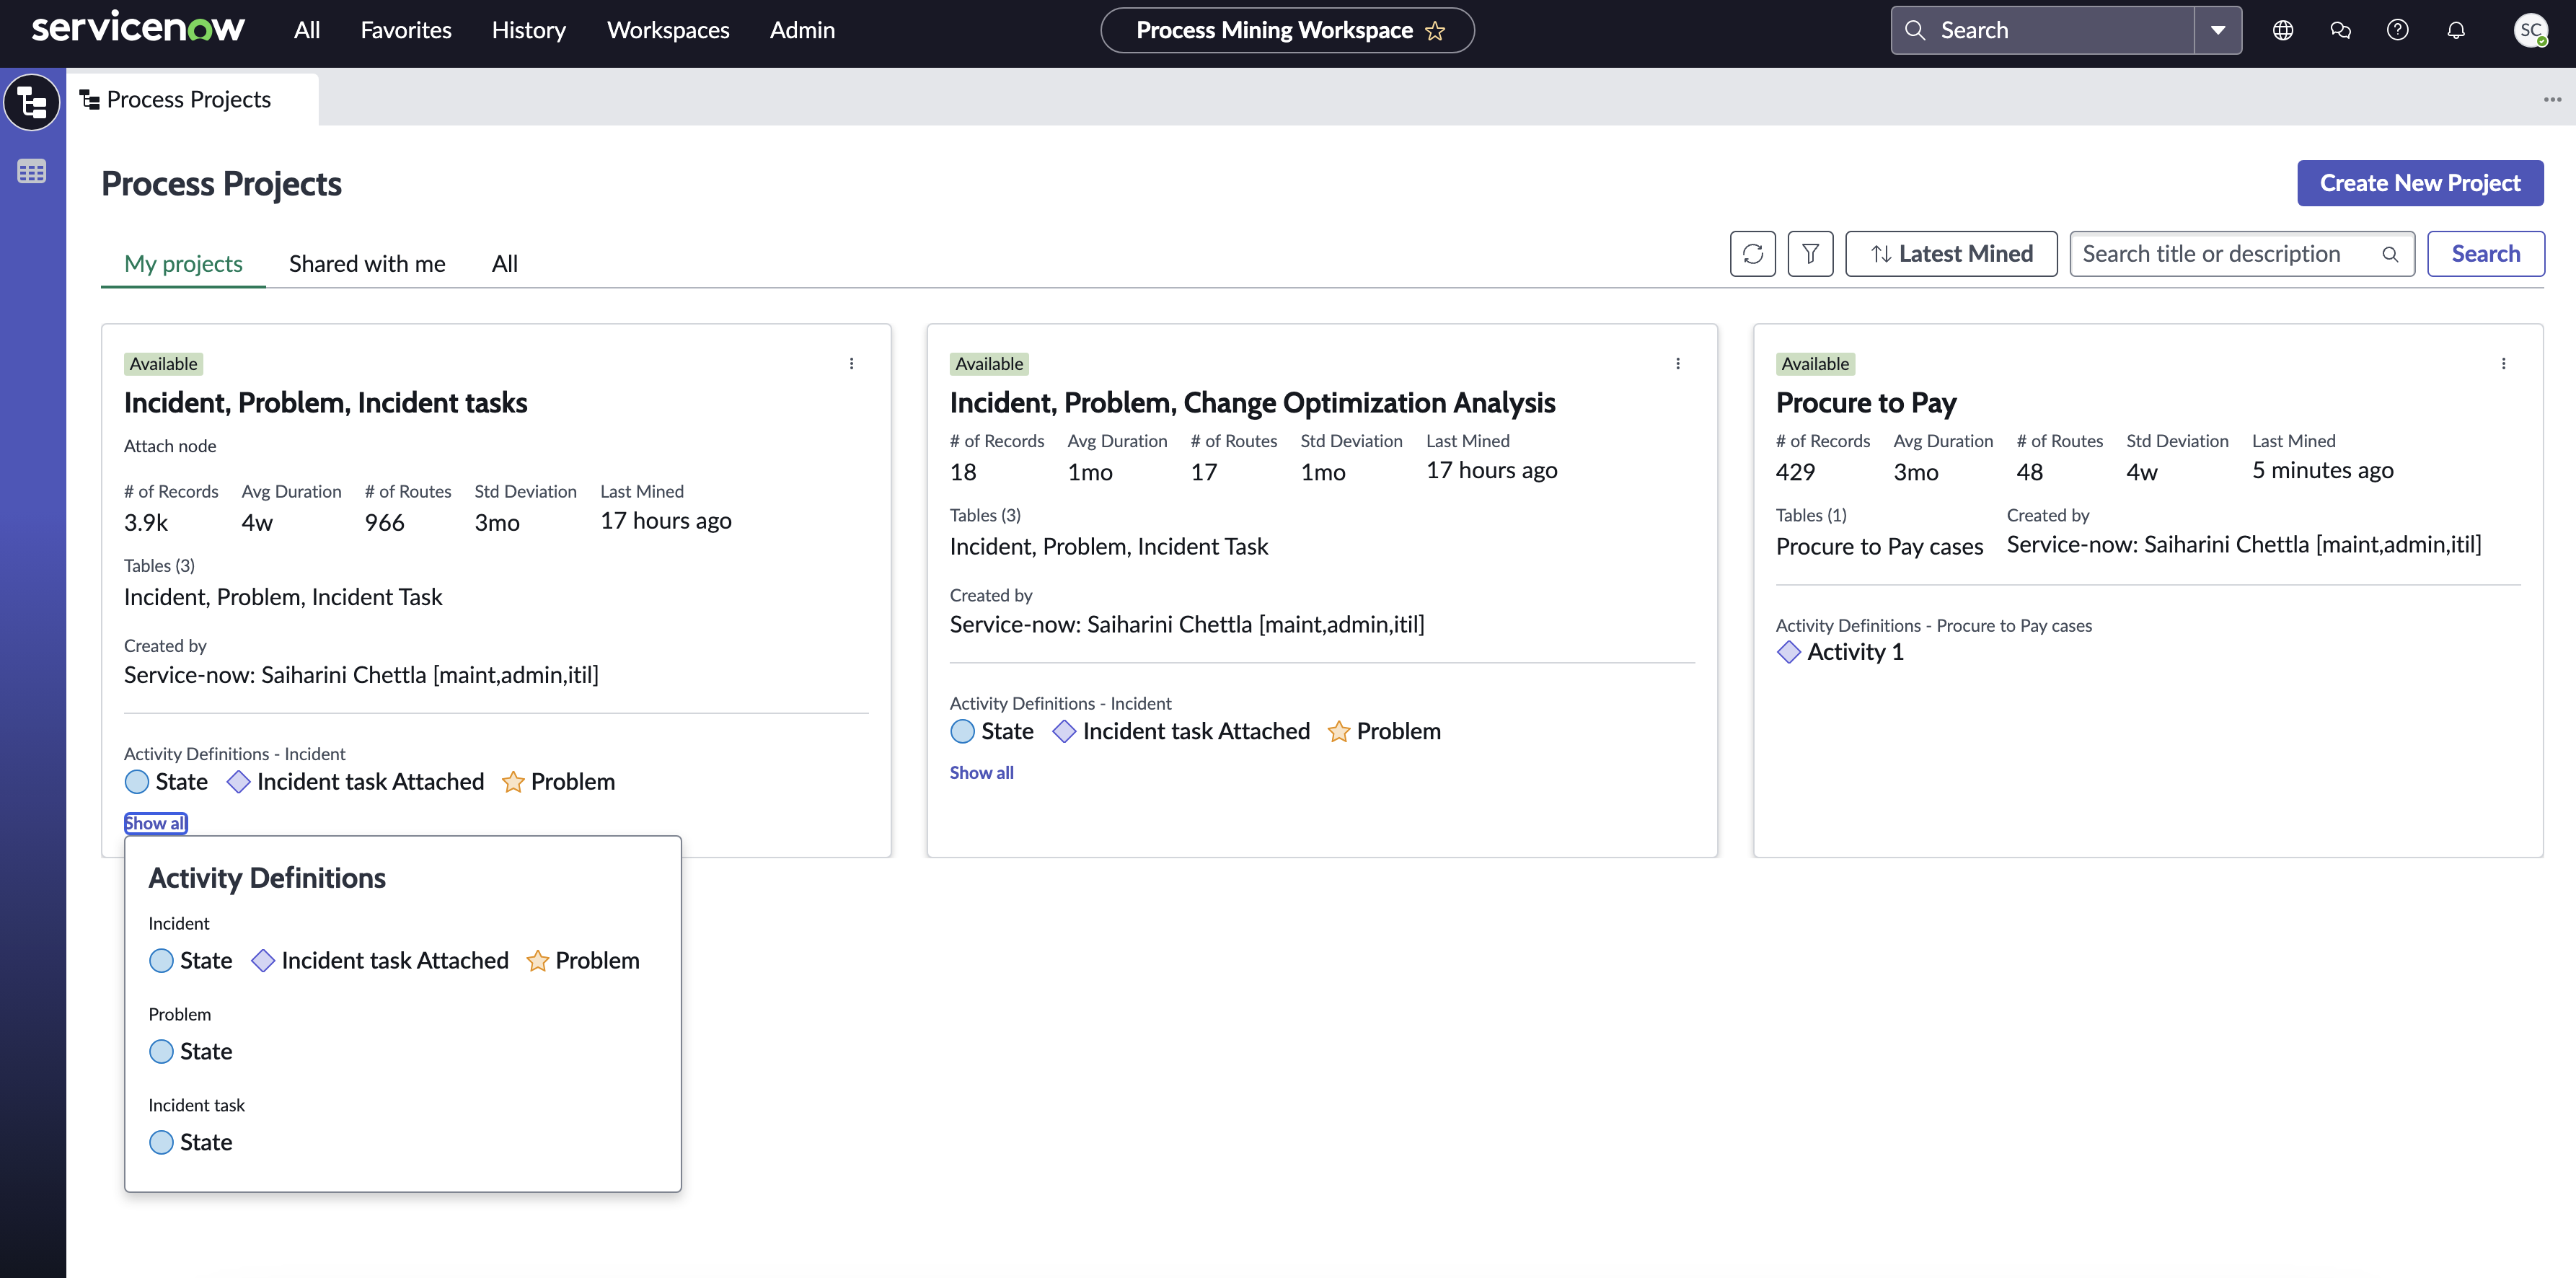This screenshot has height=1278, width=2576.
Task: Click Activity 1 diamond icon
Action: pyautogui.click(x=1789, y=653)
